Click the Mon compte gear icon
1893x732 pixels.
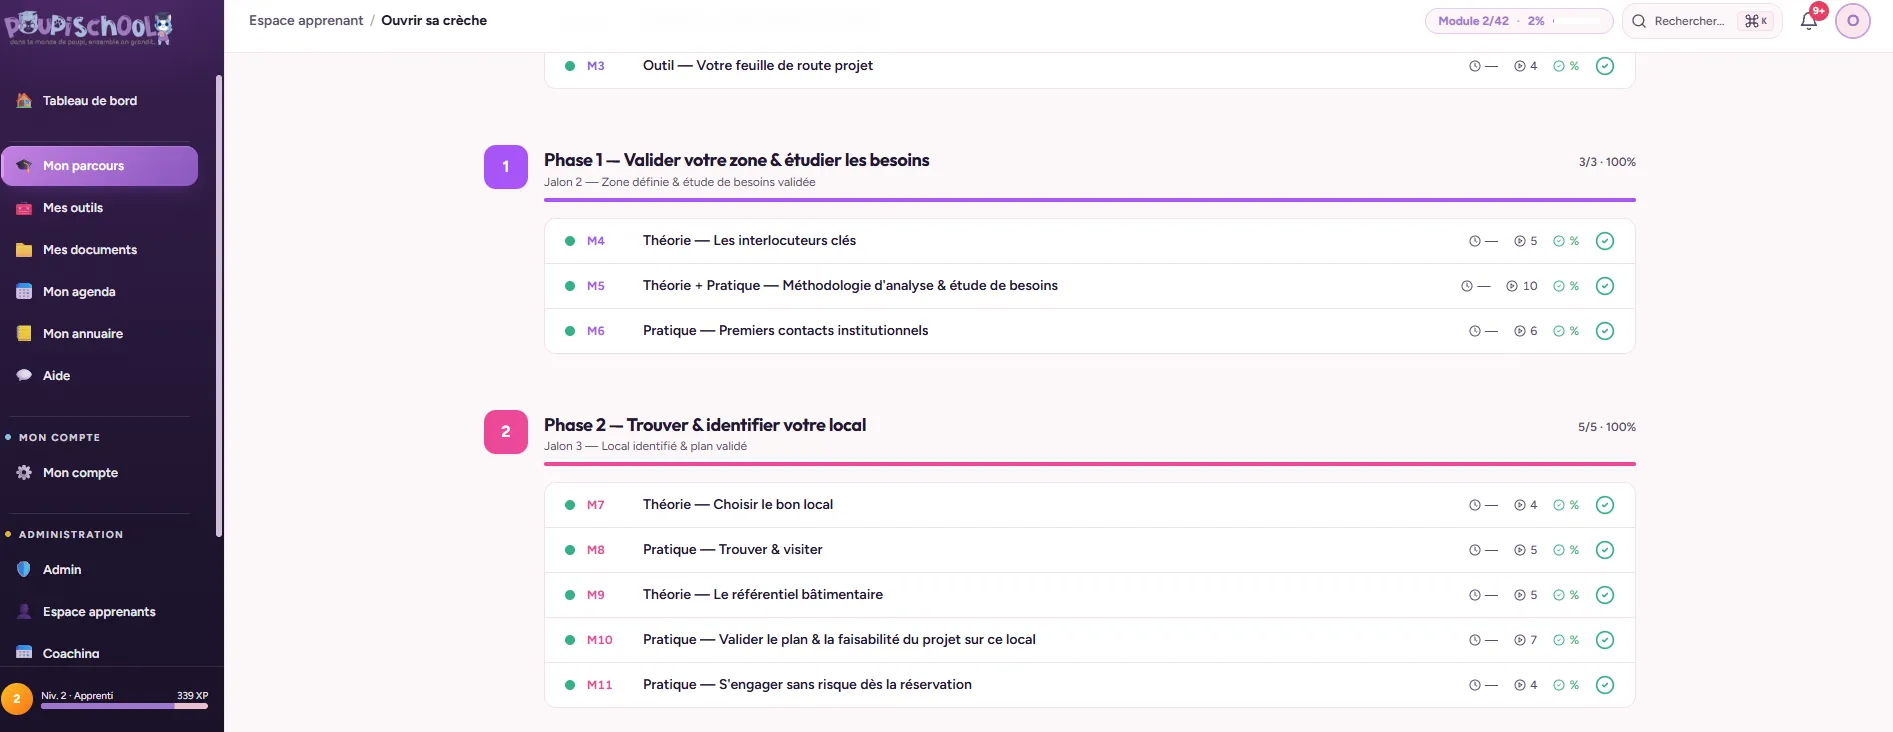(x=24, y=473)
